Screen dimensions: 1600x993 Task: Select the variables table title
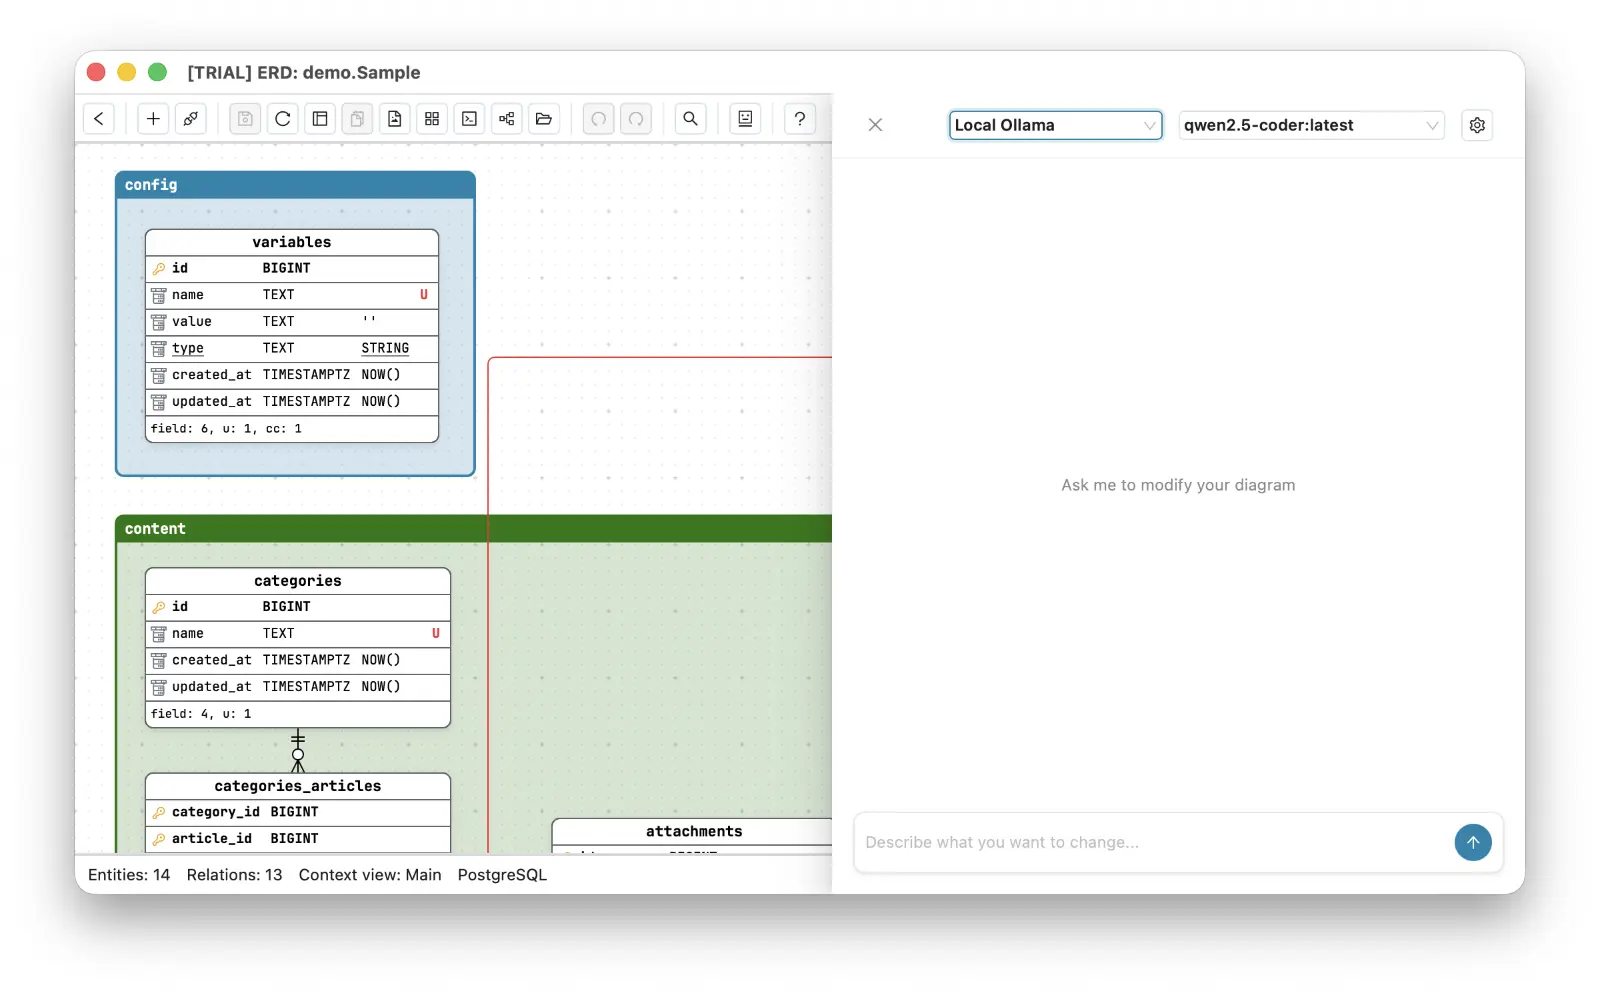coord(292,242)
